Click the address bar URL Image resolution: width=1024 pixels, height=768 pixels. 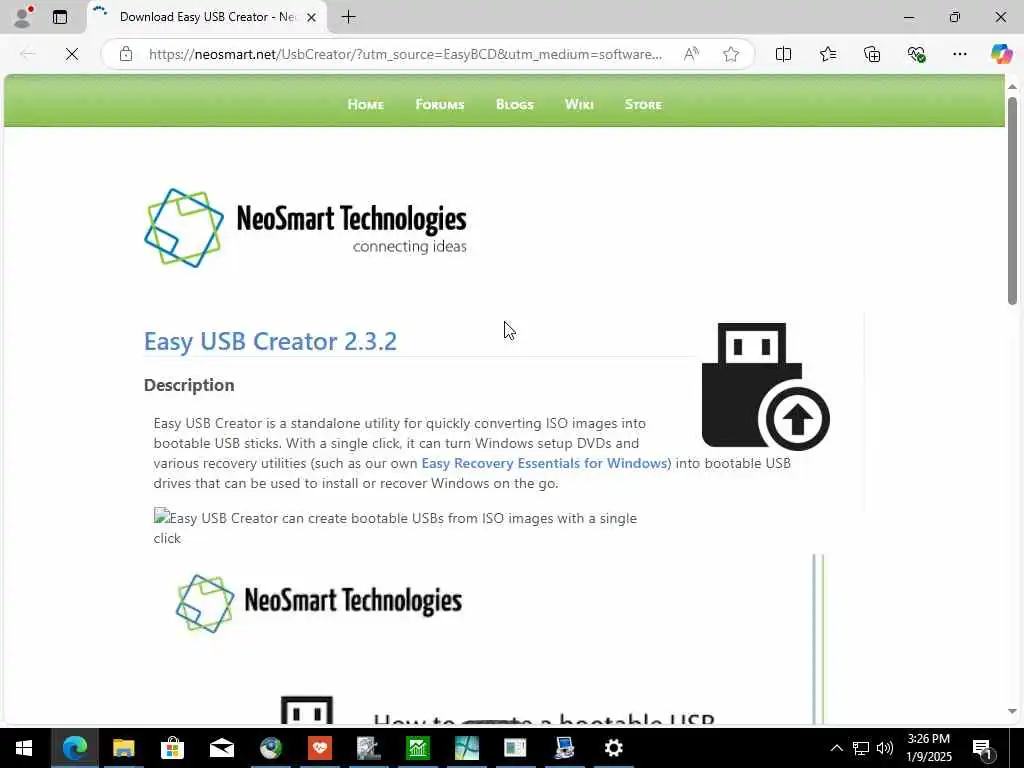(405, 54)
